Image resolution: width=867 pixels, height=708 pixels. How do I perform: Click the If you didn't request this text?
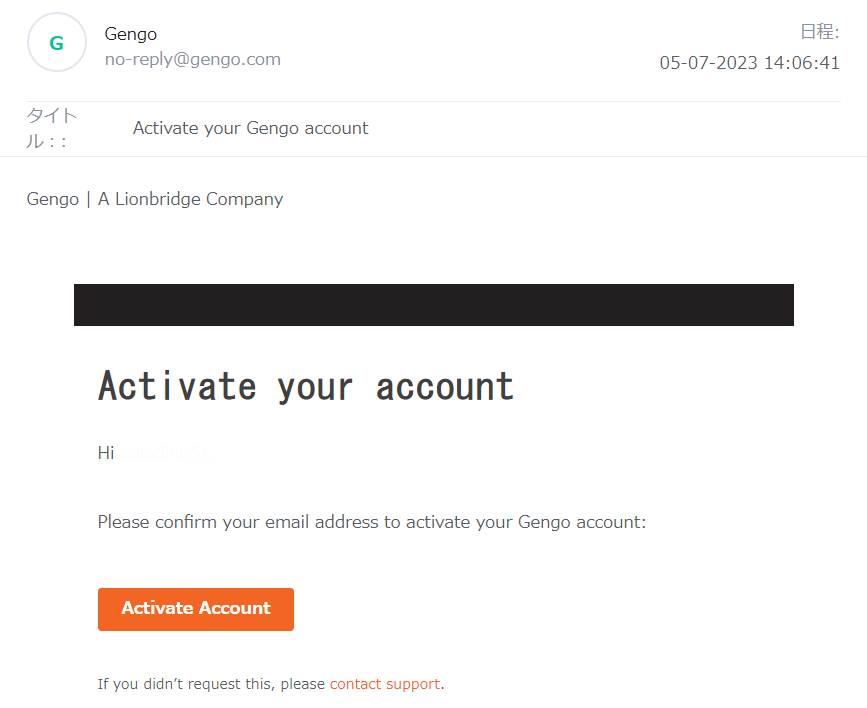(x=211, y=684)
